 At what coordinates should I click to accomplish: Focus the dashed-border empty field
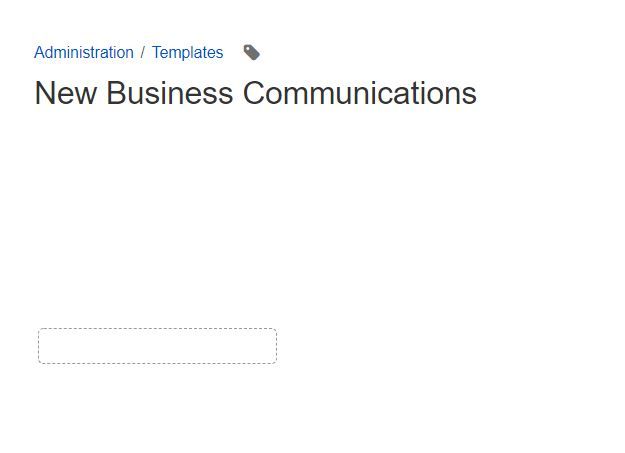click(x=157, y=346)
